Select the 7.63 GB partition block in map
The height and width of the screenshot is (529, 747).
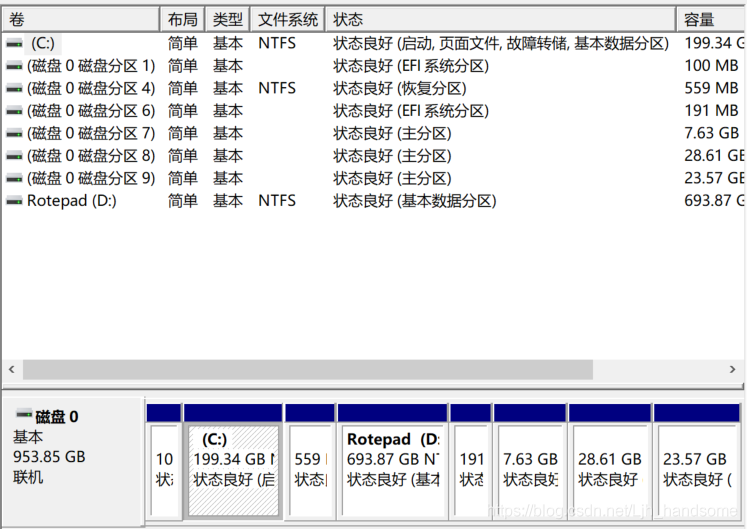[x=530, y=461]
